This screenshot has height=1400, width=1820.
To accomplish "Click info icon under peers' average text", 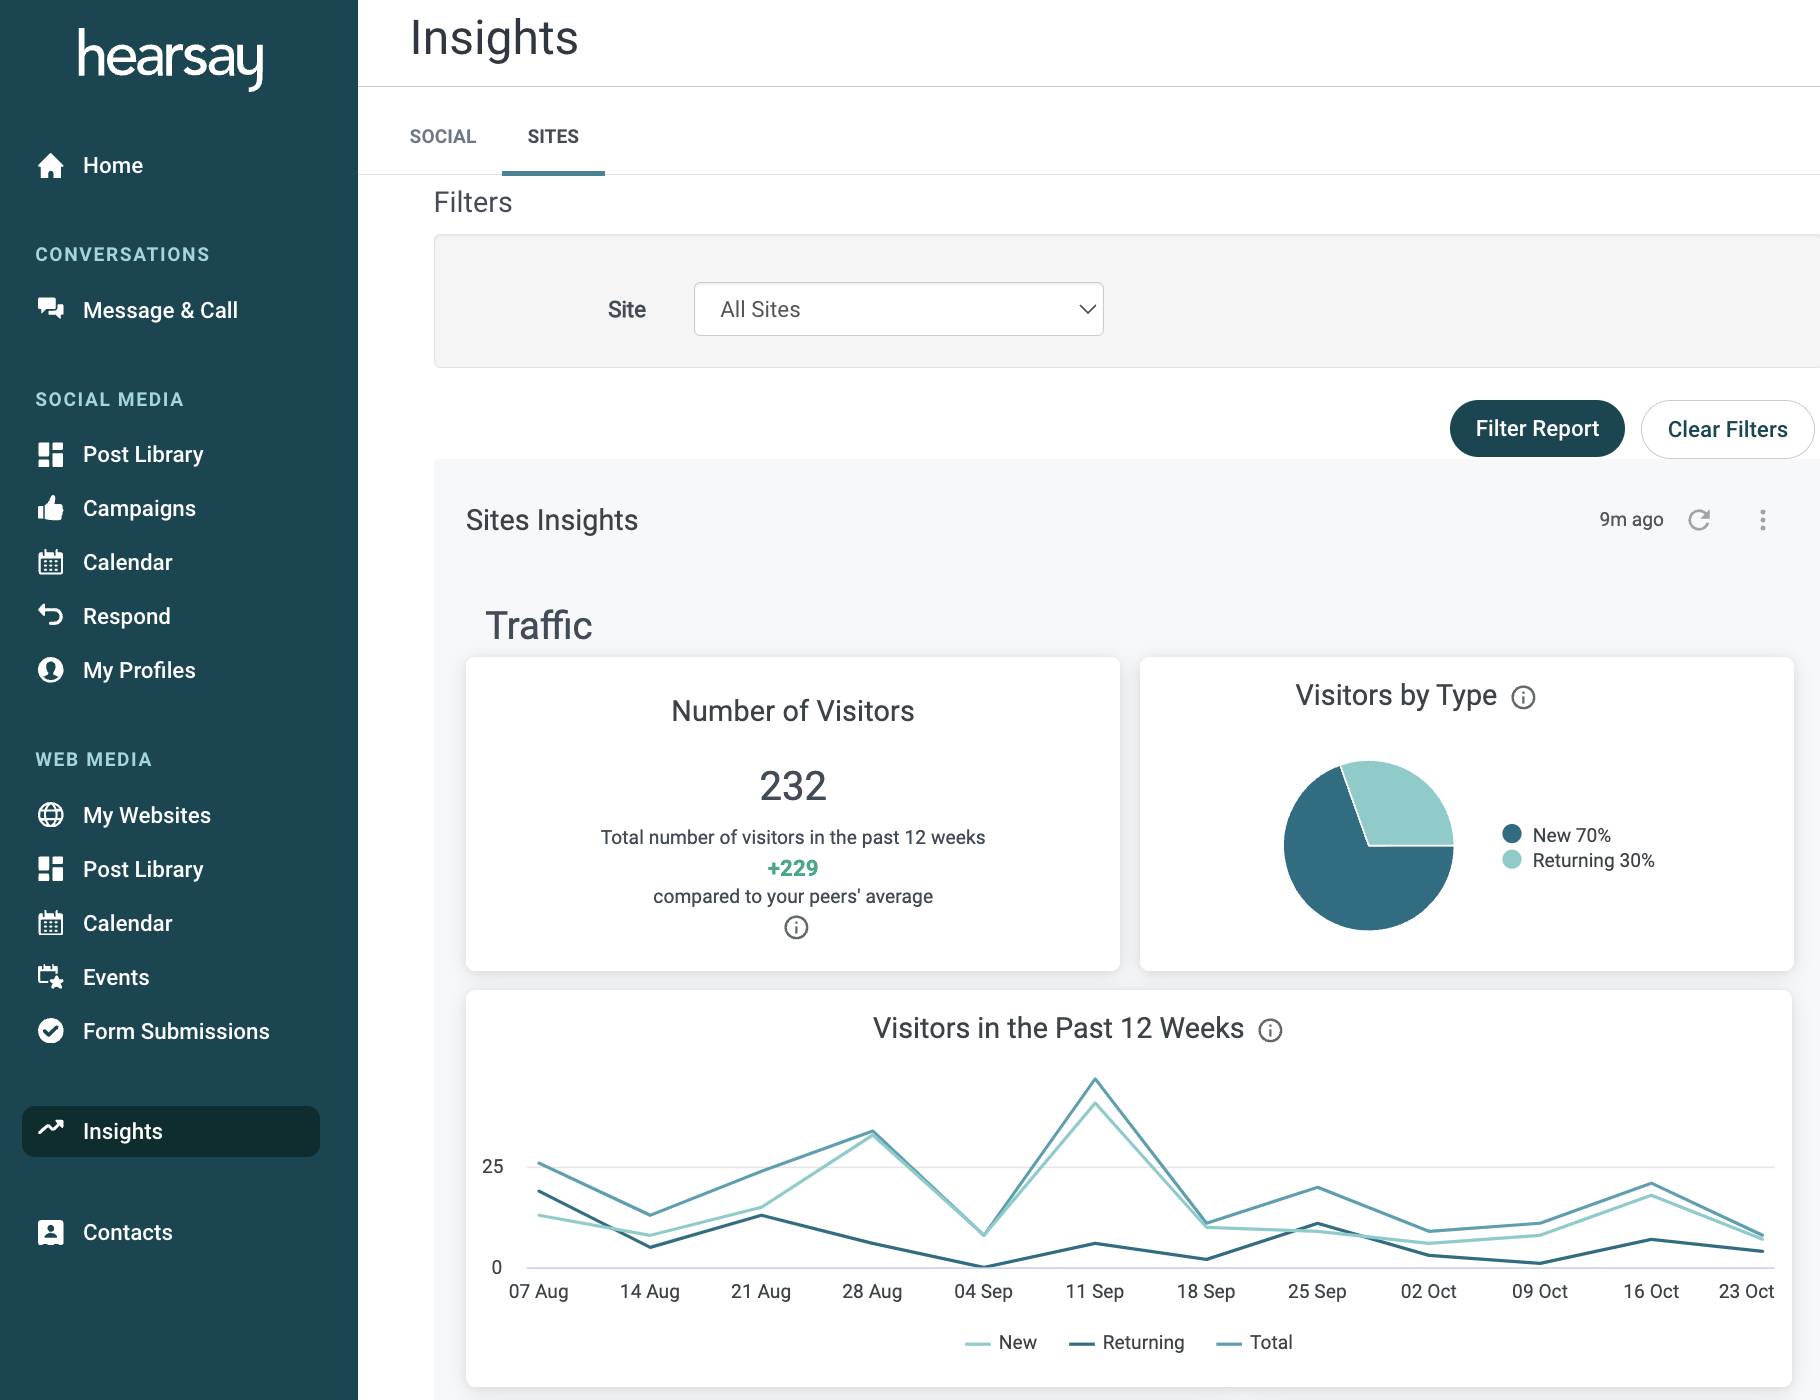I will 796,928.
